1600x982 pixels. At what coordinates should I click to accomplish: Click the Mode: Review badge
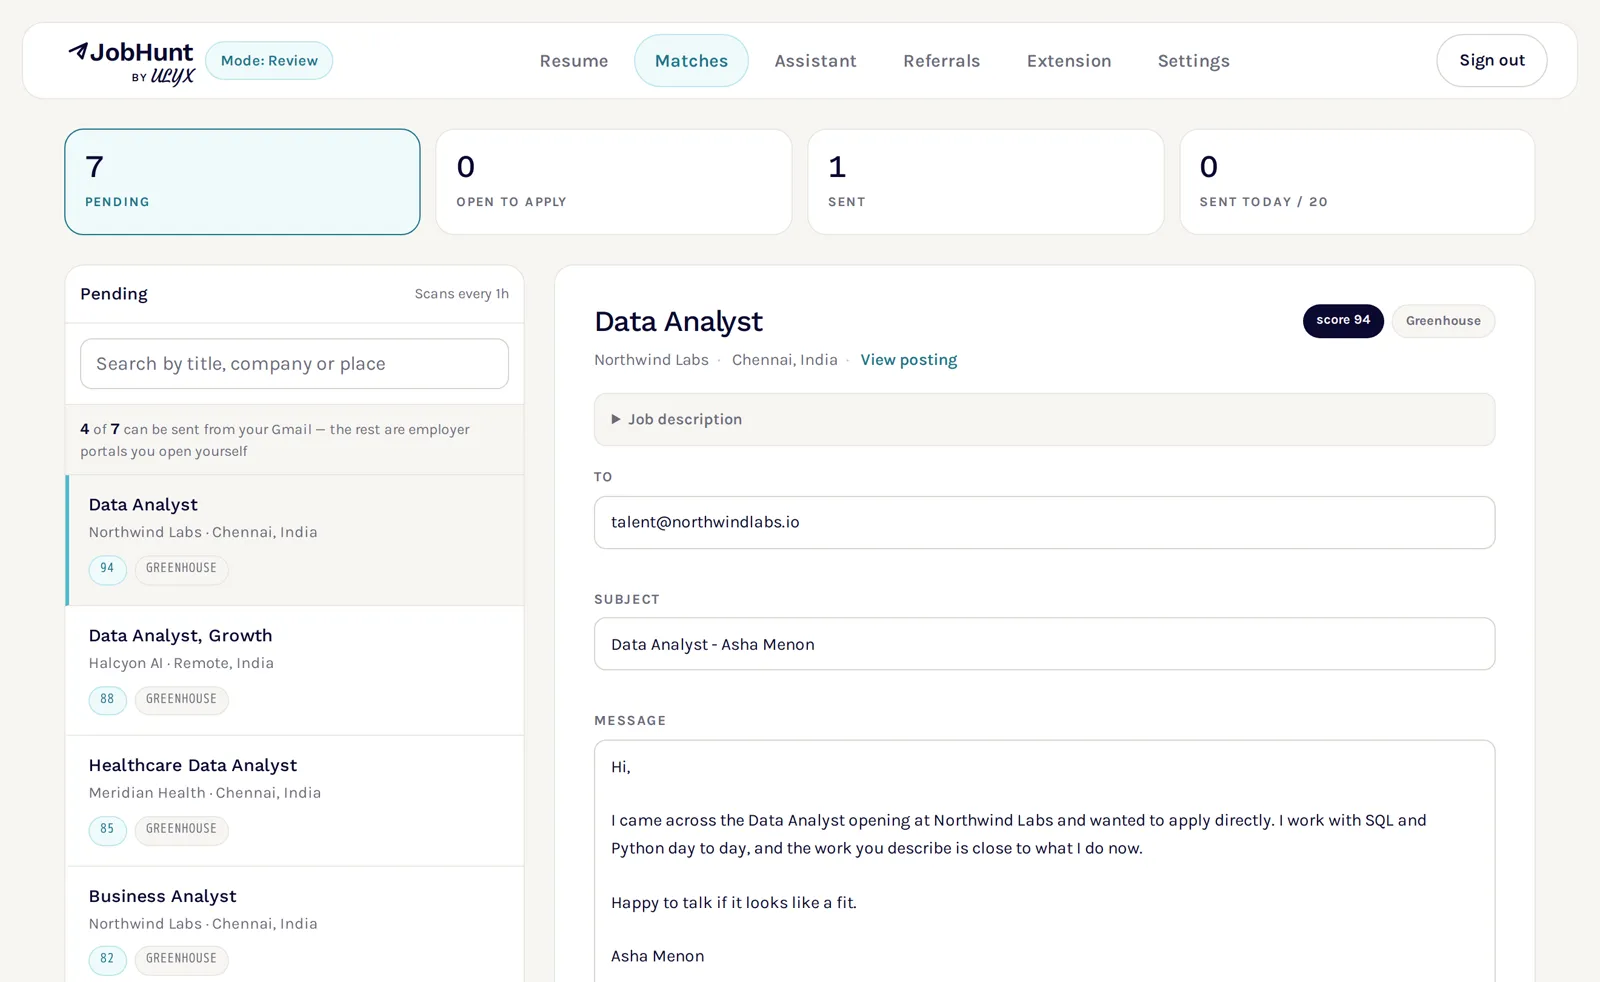coord(269,61)
